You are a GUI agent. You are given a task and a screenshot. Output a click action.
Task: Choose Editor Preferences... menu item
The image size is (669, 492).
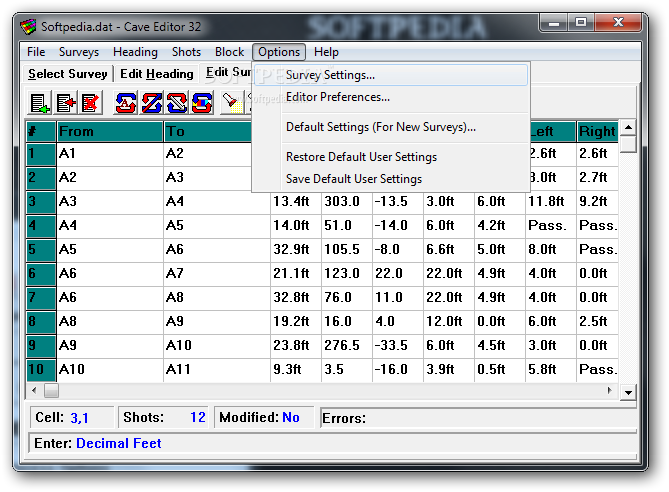(391, 97)
